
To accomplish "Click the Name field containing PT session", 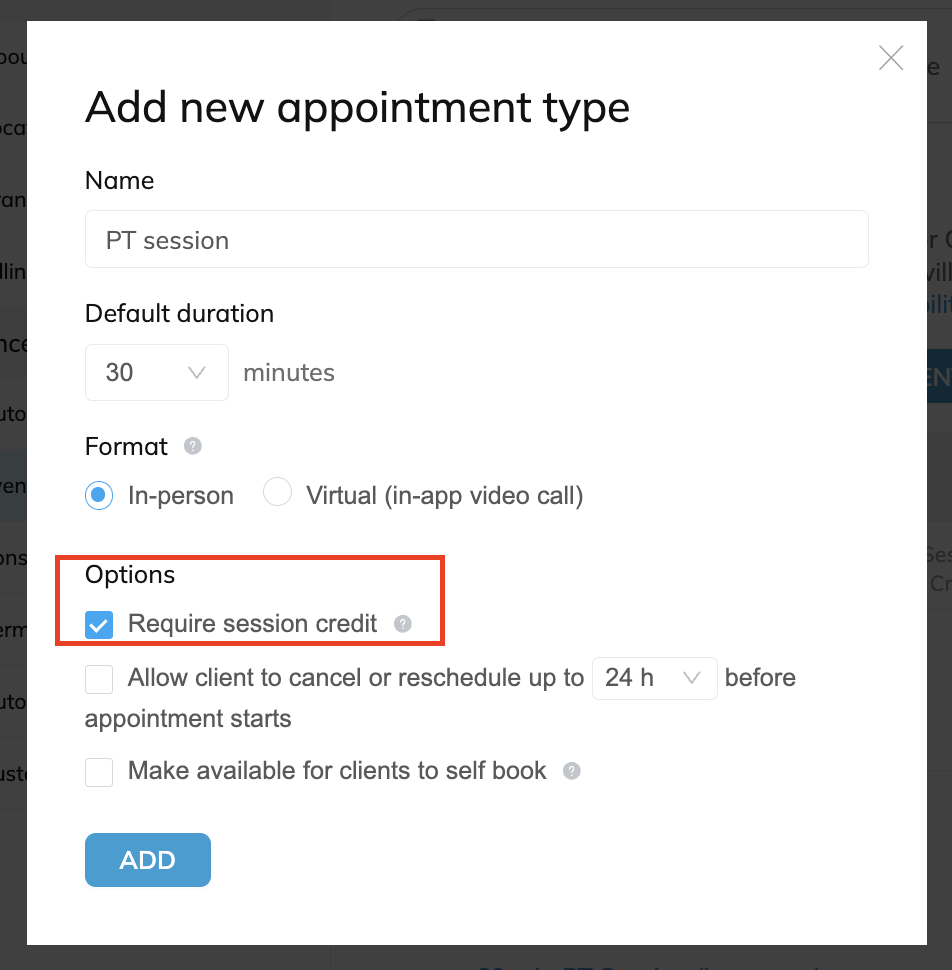I will (x=476, y=240).
